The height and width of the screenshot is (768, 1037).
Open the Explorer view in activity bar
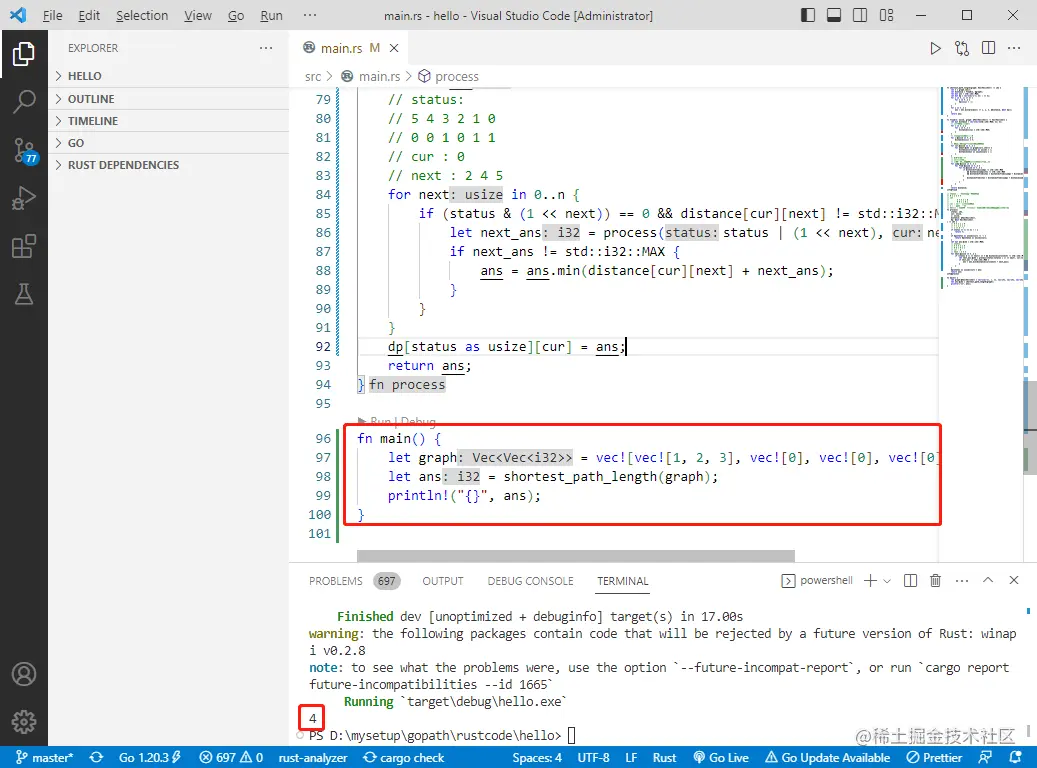pos(24,54)
